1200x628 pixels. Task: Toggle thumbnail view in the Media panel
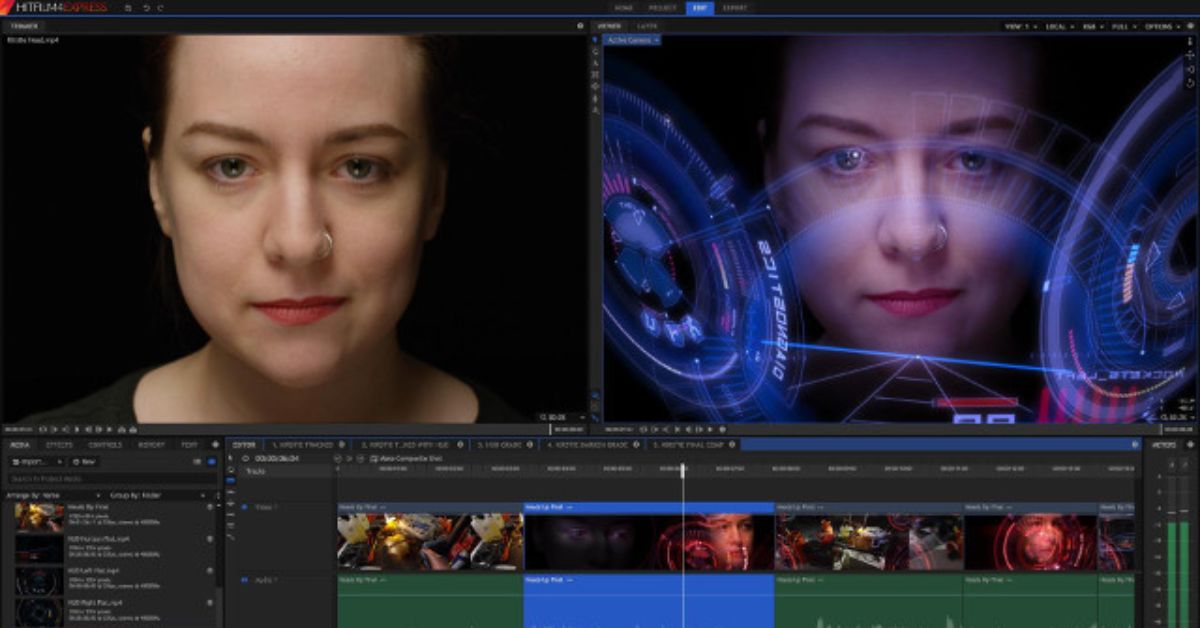[x=211, y=461]
